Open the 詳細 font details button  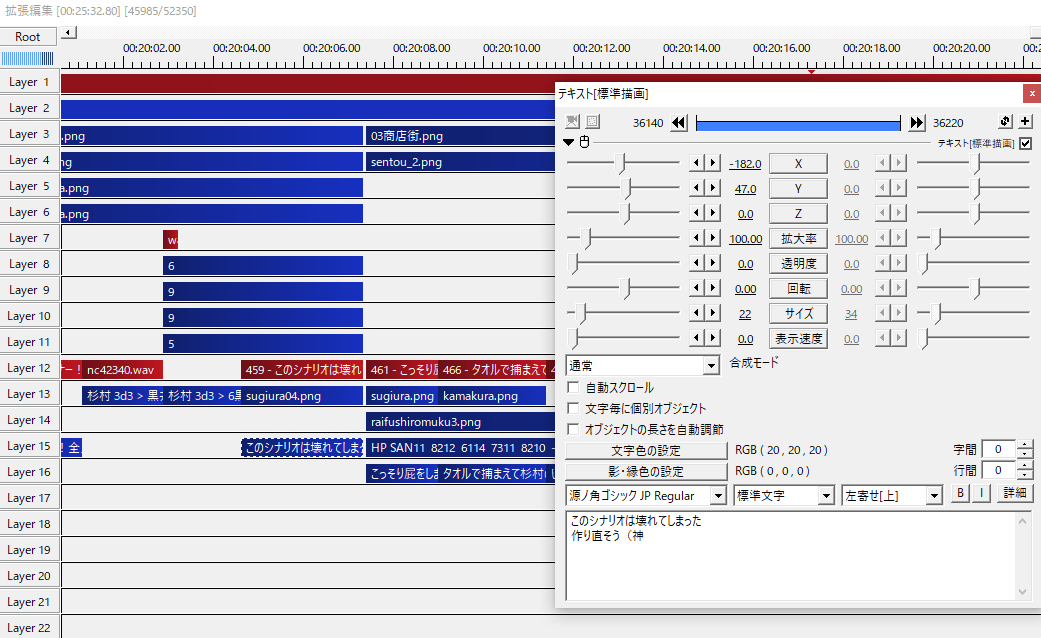click(1014, 493)
